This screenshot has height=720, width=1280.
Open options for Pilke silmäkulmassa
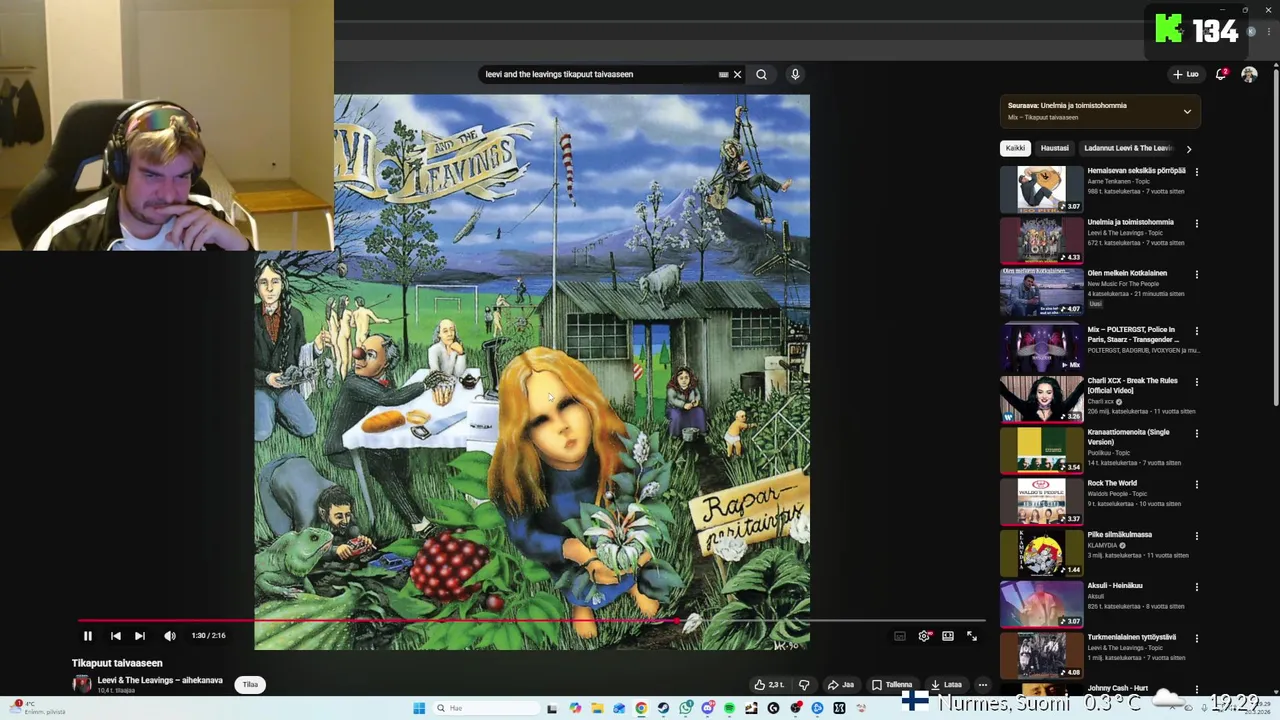click(1196, 536)
